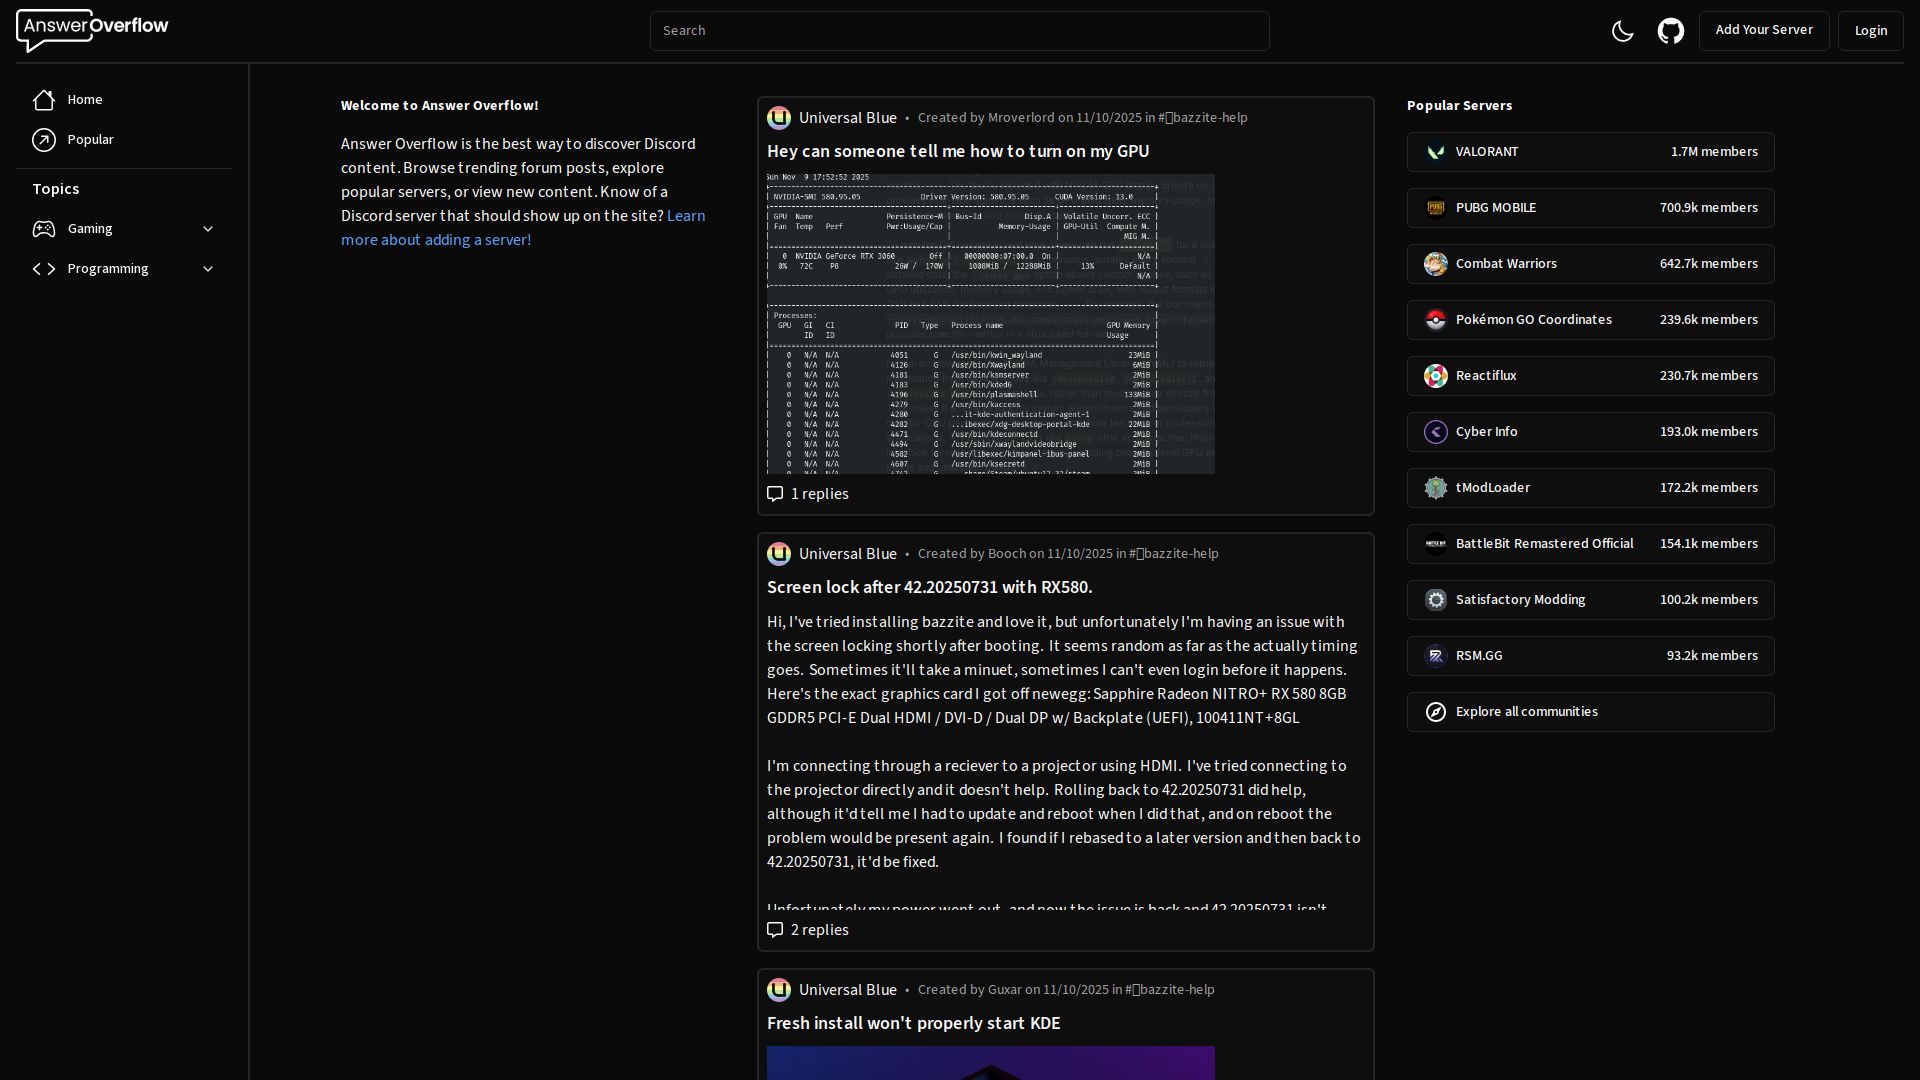Open Popular in sidebar
This screenshot has width=1920, height=1080.
90,140
